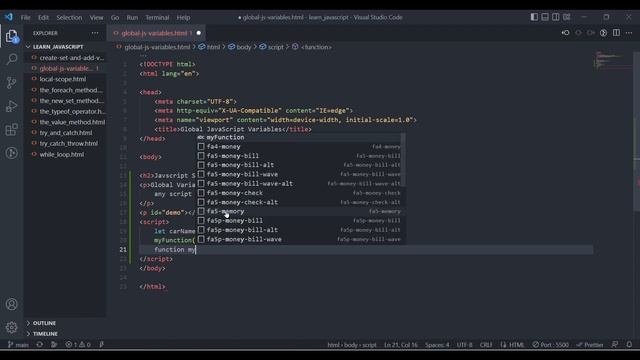Select myFunction suggestion in autocomplete list

tap(300, 137)
